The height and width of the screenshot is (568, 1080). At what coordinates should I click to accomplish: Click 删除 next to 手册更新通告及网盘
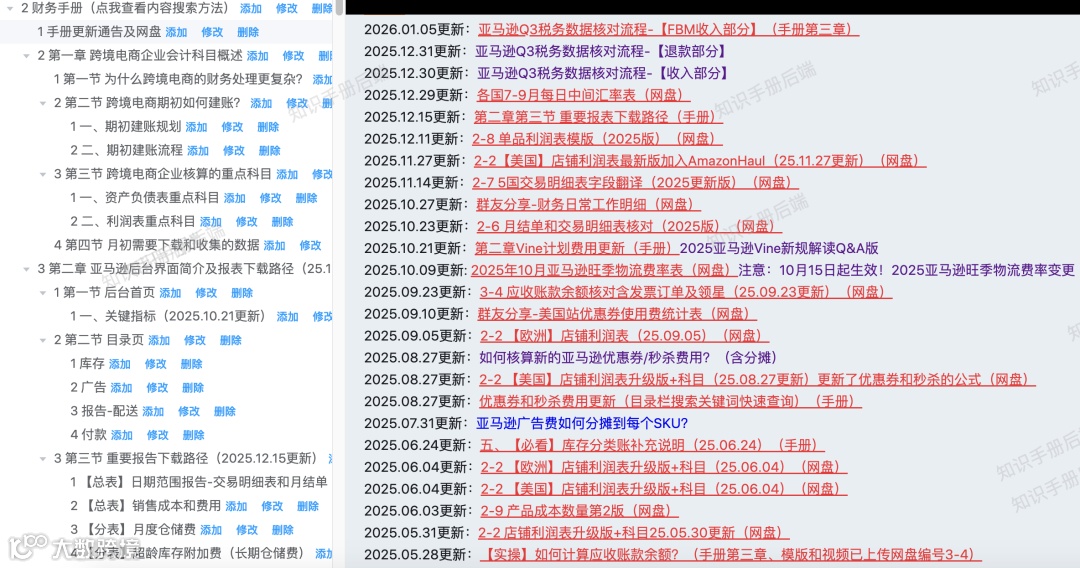point(248,32)
